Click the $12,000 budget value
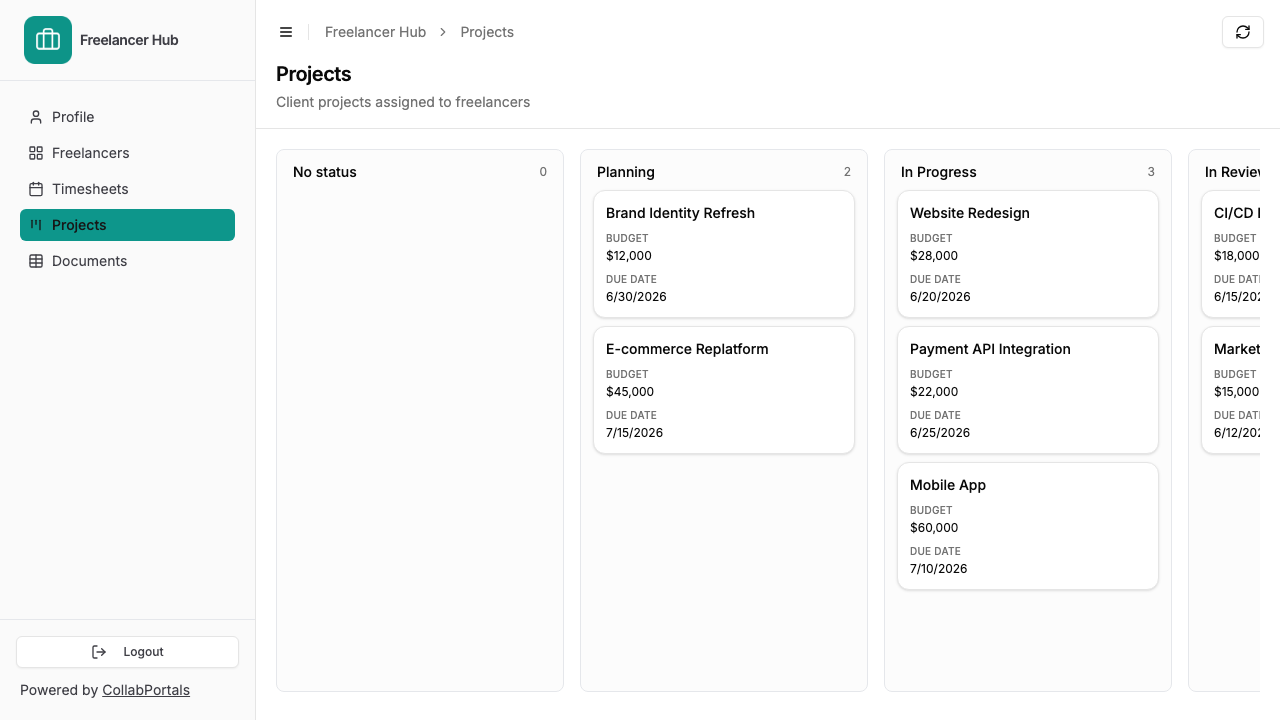The width and height of the screenshot is (1280, 720). pos(629,256)
